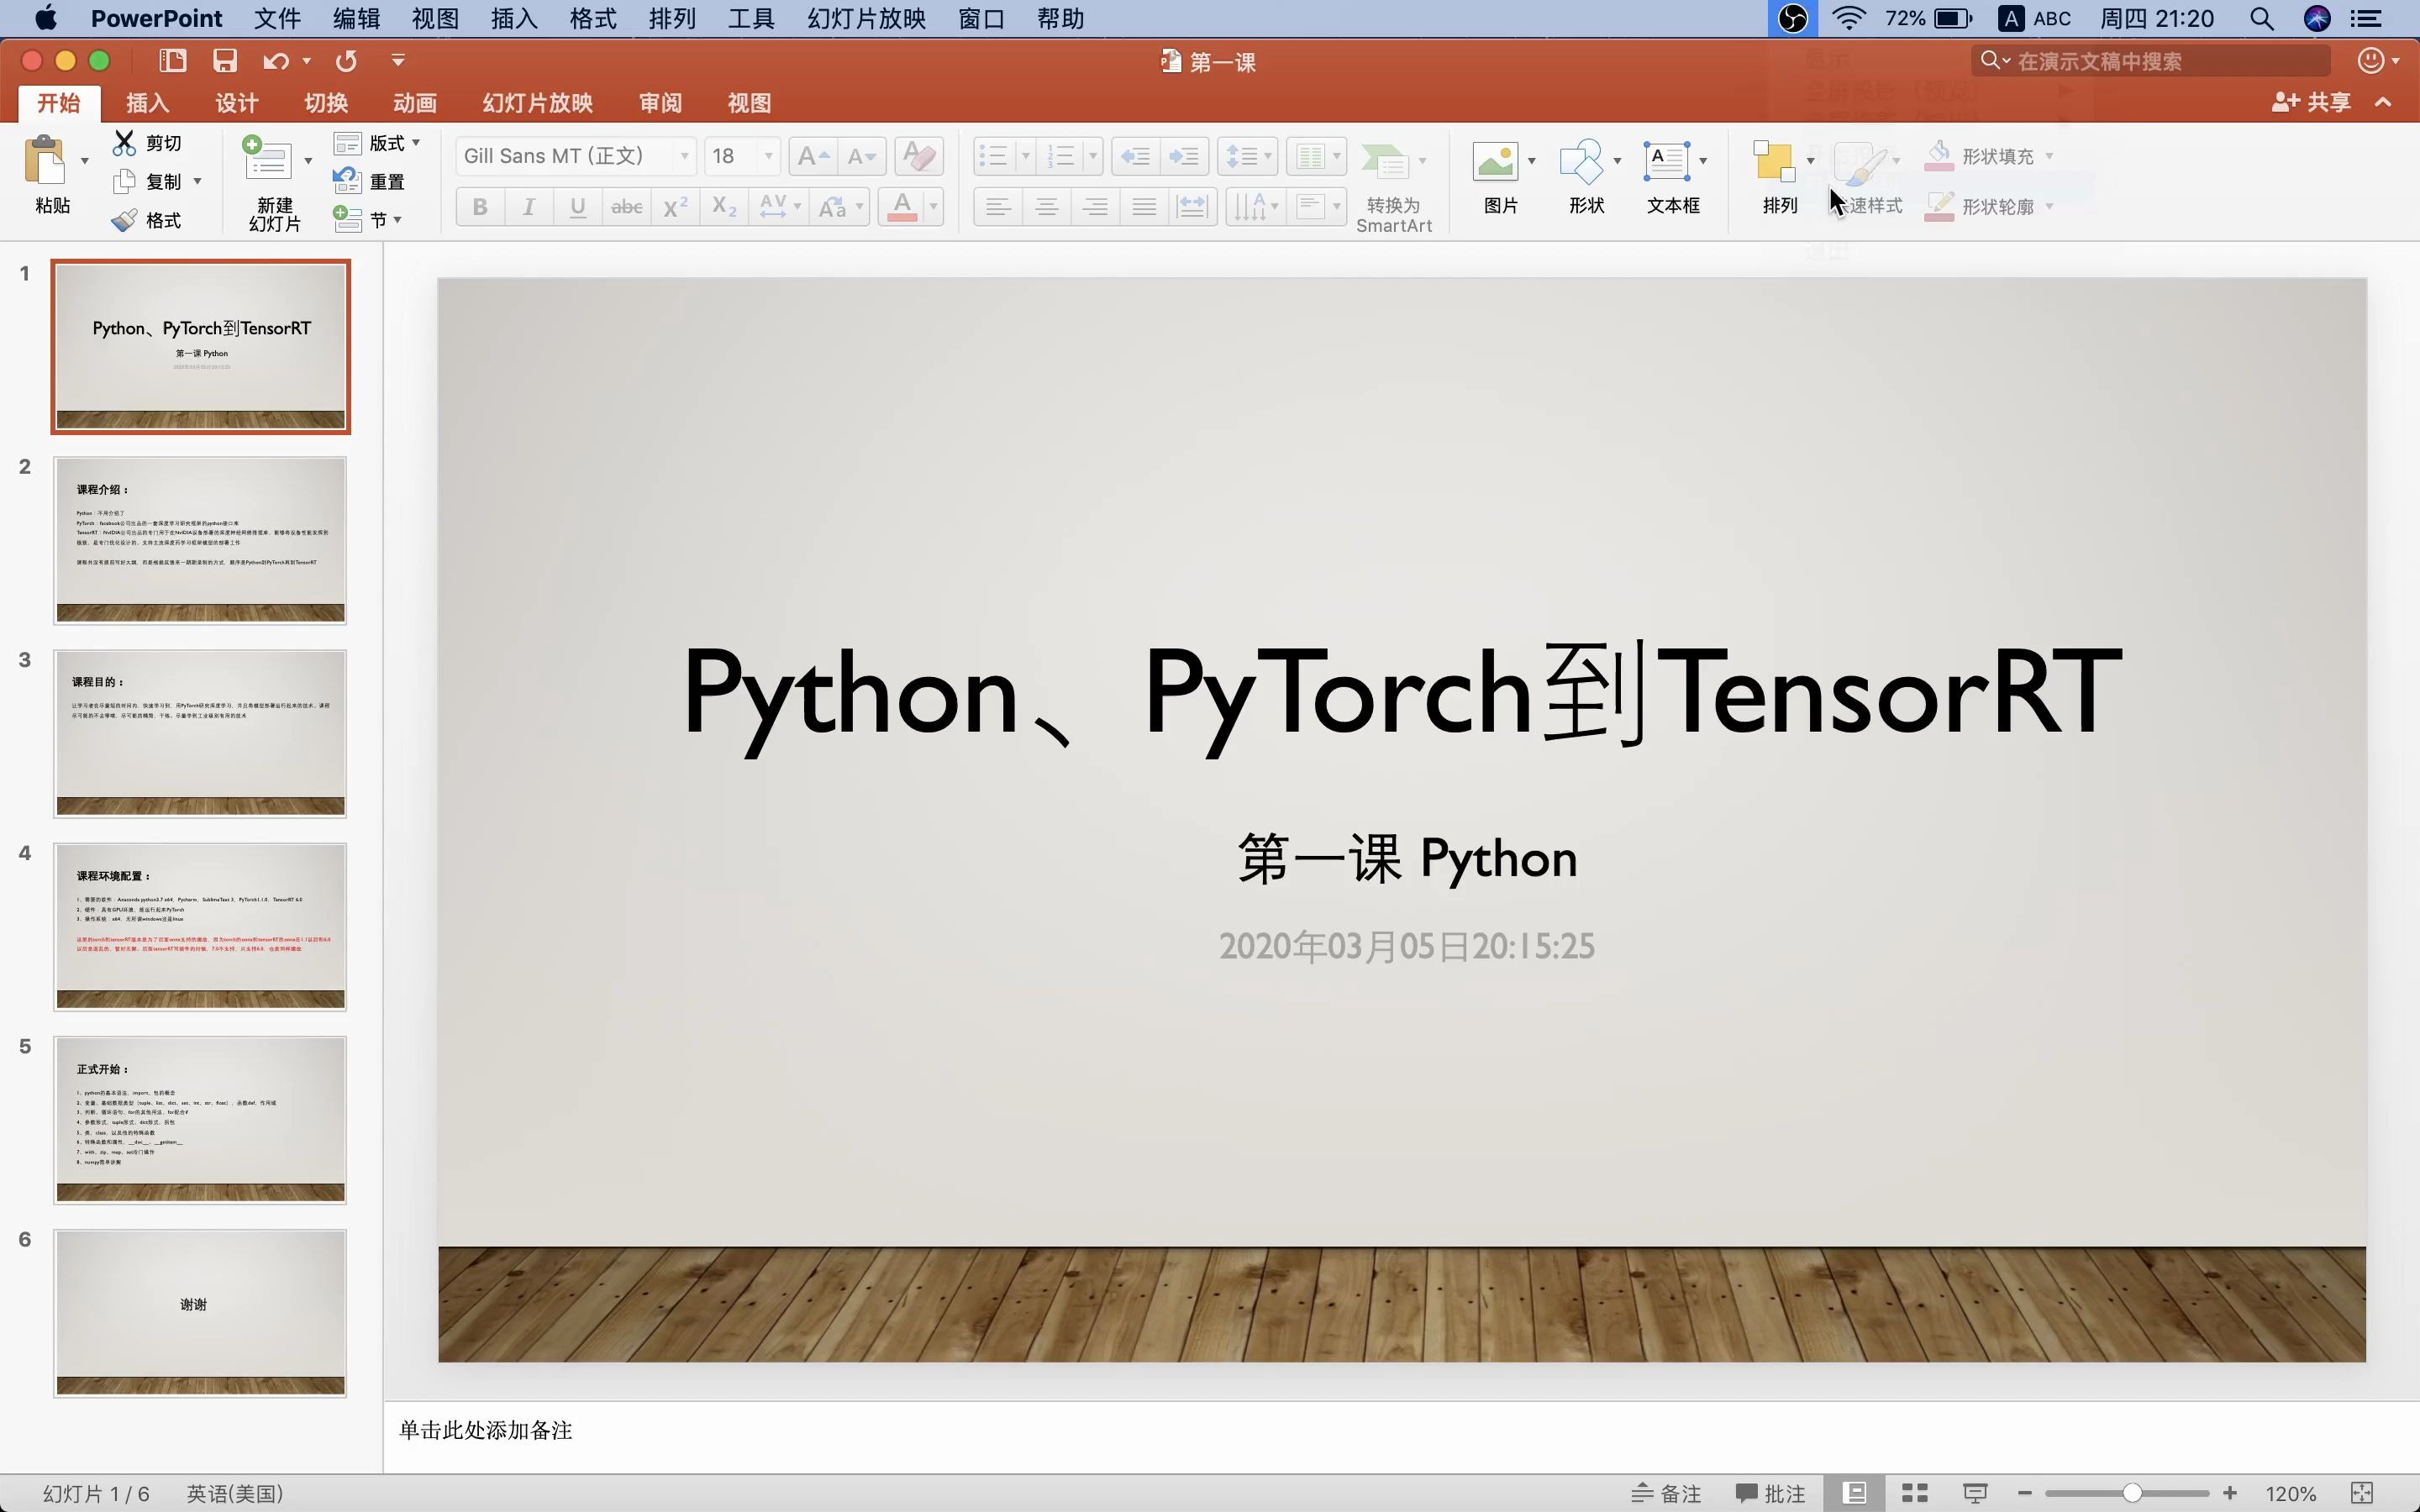The height and width of the screenshot is (1512, 2420).
Task: Open the 幻灯片放映 menu in menu bar
Action: coord(866,19)
